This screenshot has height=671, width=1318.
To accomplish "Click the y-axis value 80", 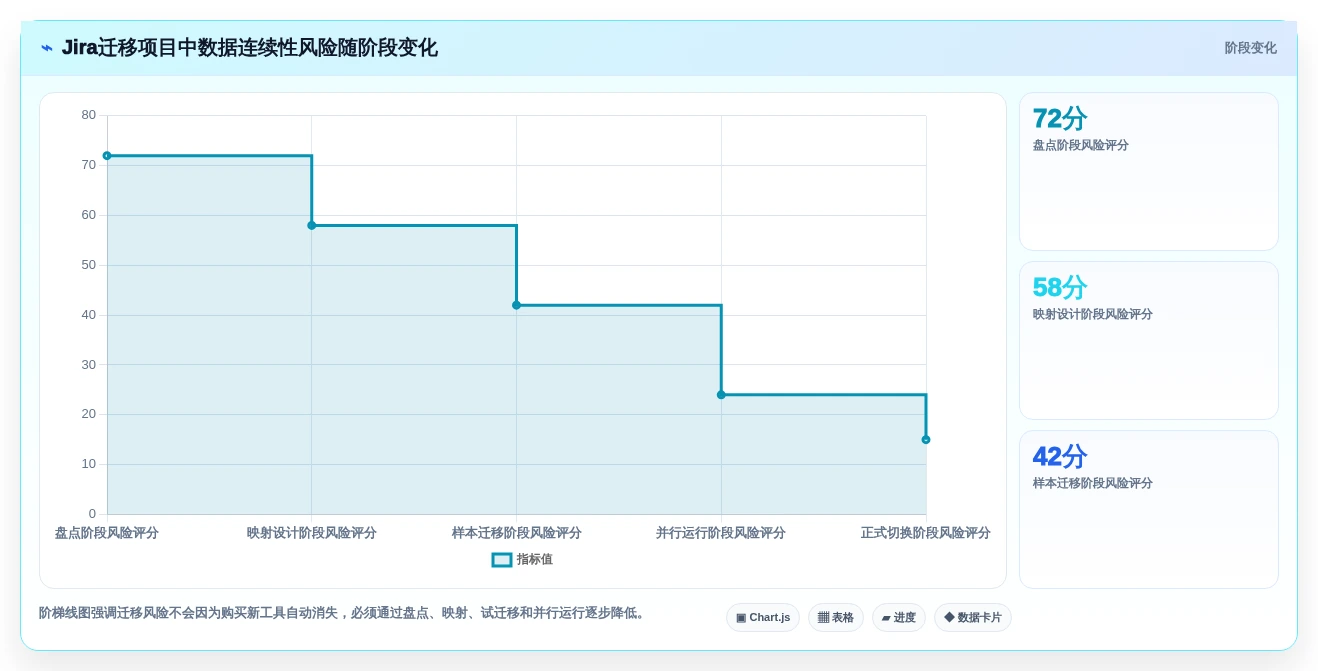I will pyautogui.click(x=89, y=115).
